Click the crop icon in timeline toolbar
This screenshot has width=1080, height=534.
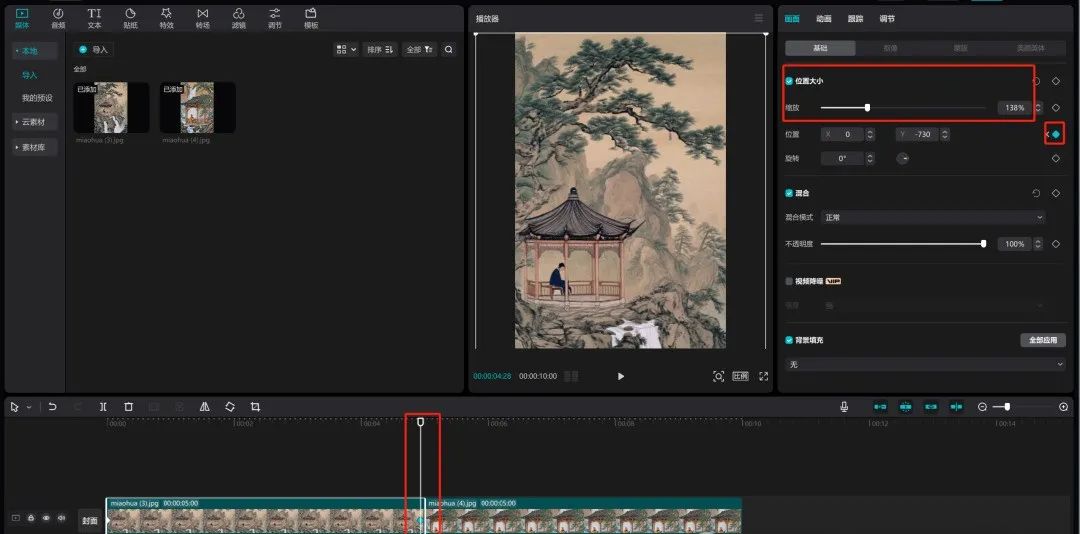(255, 407)
